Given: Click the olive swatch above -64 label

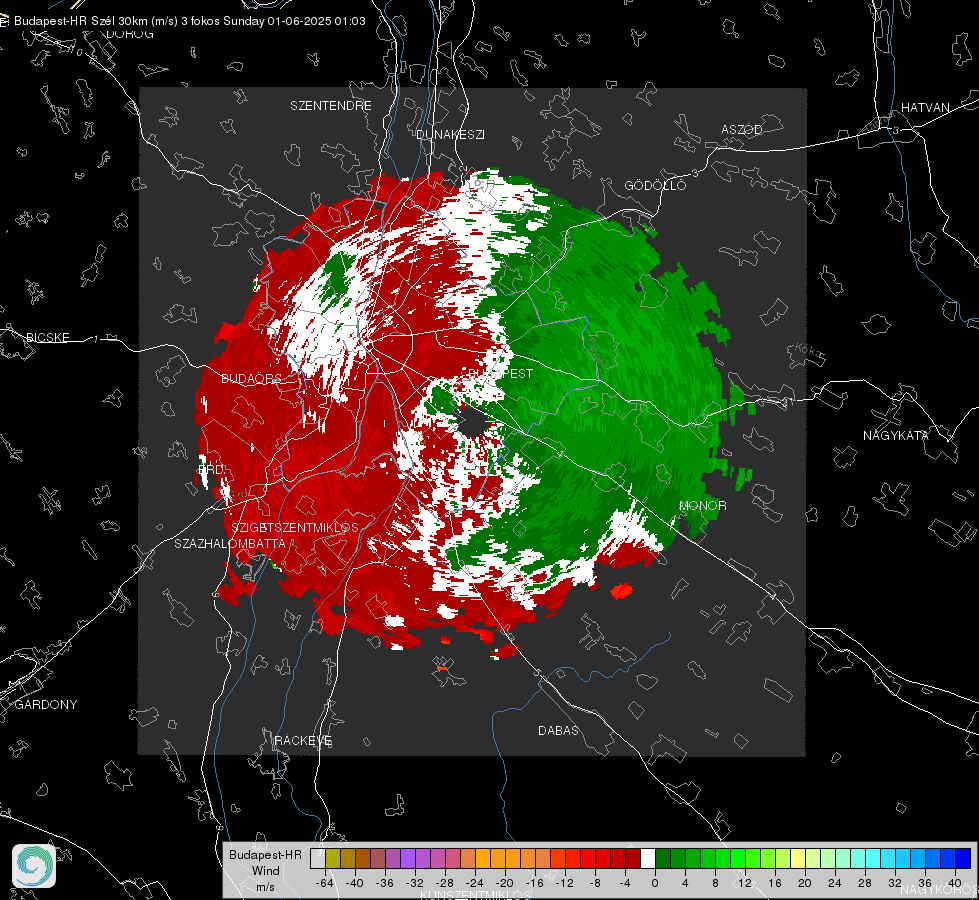Looking at the screenshot, I should coord(332,859).
